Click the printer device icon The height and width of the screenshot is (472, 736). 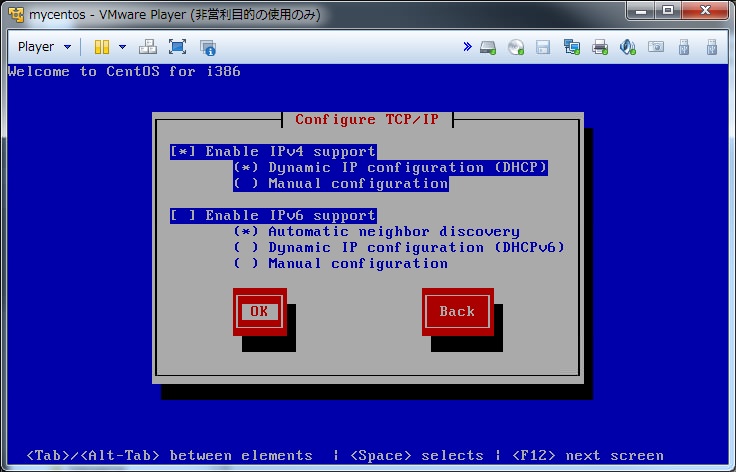point(600,47)
